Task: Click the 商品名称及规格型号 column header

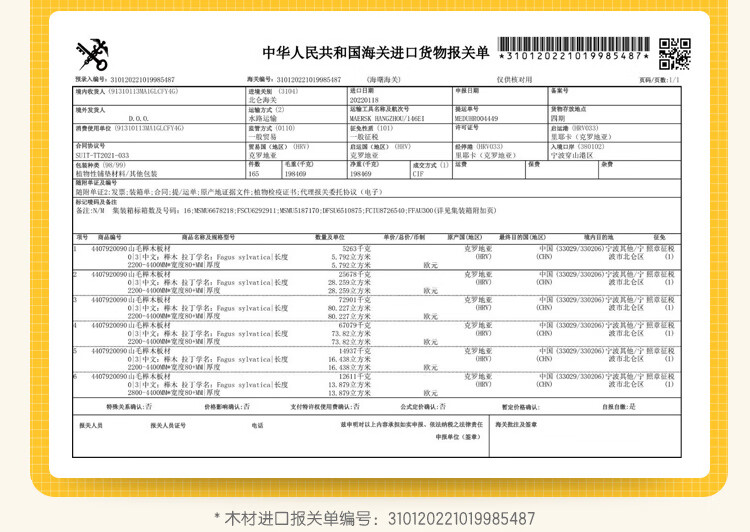Action: click(x=208, y=237)
